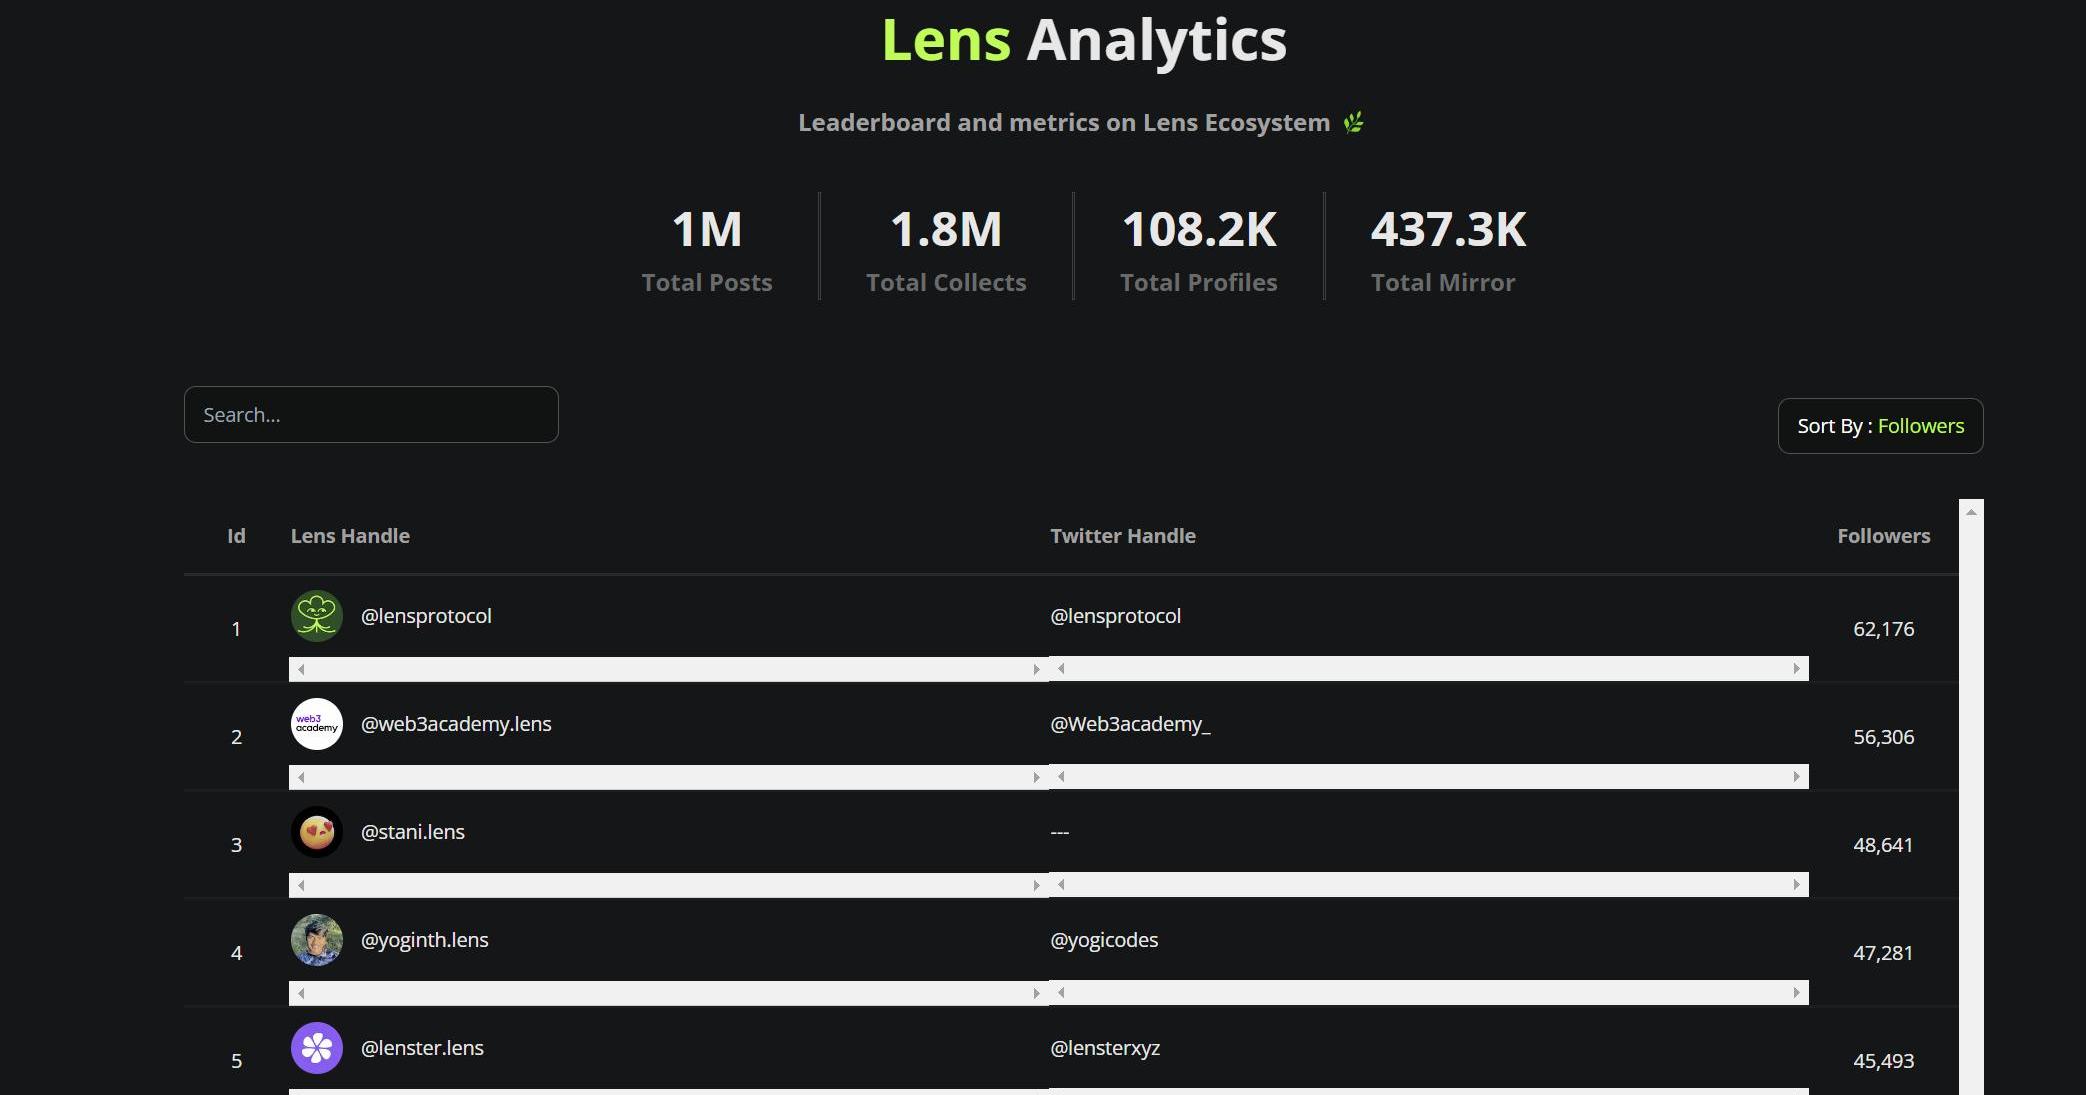The image size is (2086, 1095).
Task: Click right arrow under @lensprotocol twitter handle
Action: [1796, 668]
